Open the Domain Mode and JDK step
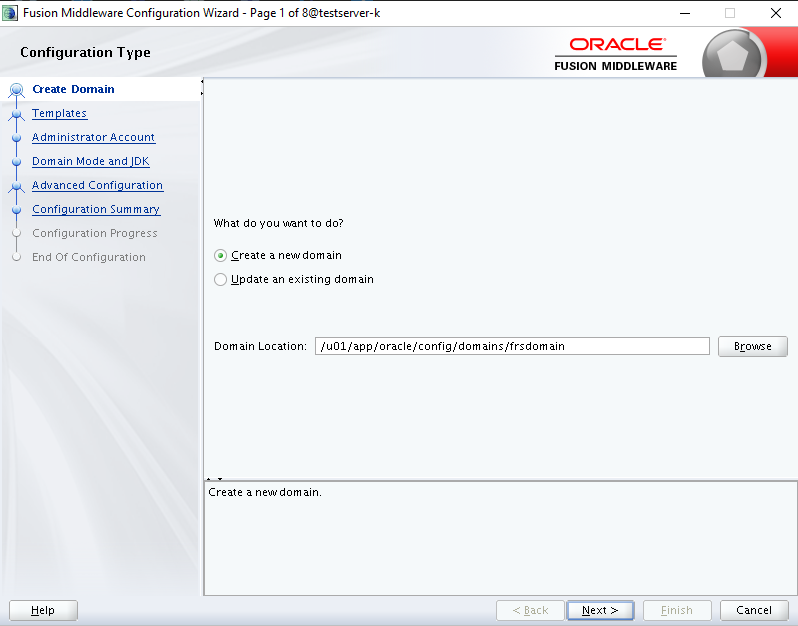The width and height of the screenshot is (798, 626). coord(91,161)
